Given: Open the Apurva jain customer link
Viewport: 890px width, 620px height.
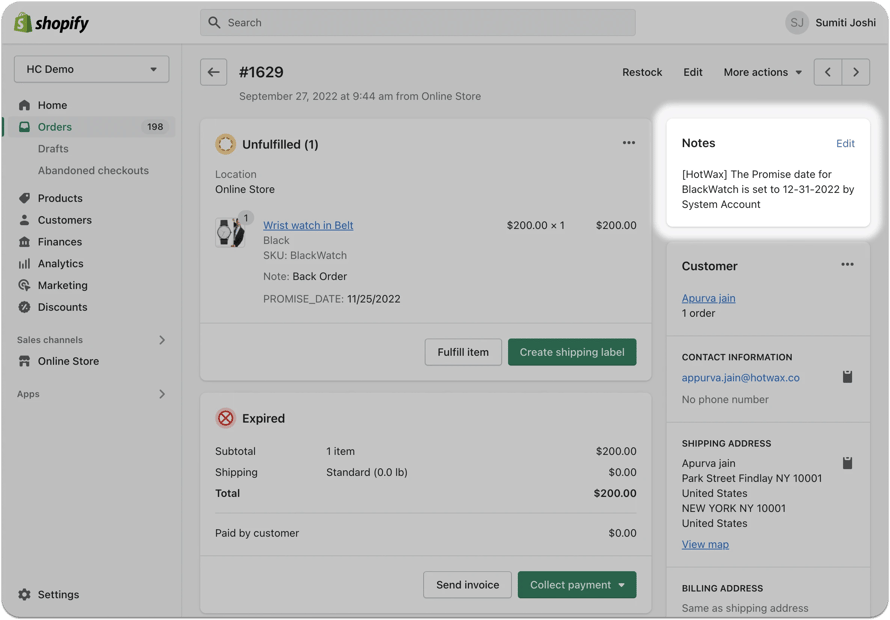Looking at the screenshot, I should coord(708,298).
